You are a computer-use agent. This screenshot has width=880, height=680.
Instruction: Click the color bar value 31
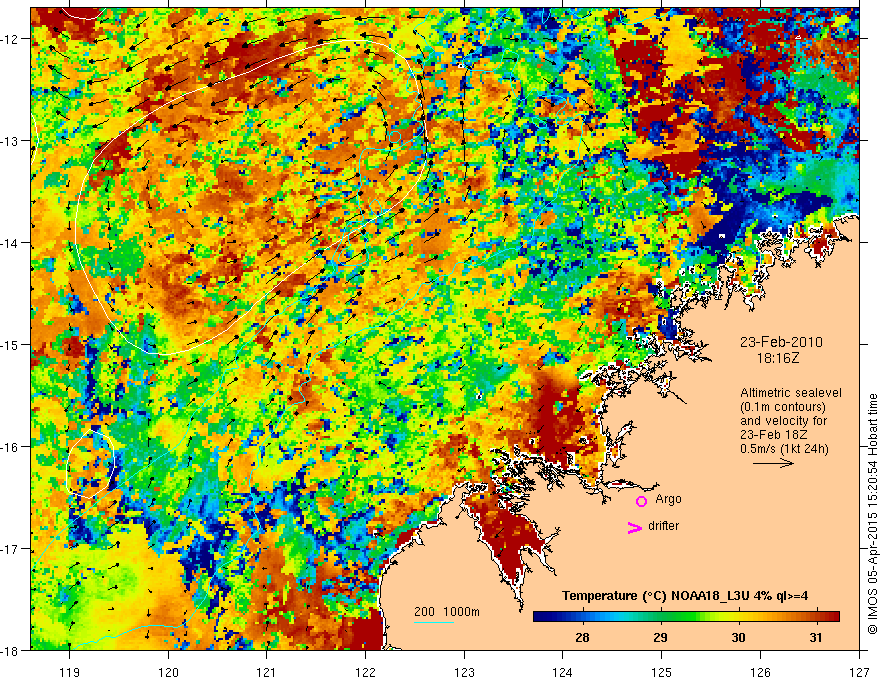tap(816, 637)
